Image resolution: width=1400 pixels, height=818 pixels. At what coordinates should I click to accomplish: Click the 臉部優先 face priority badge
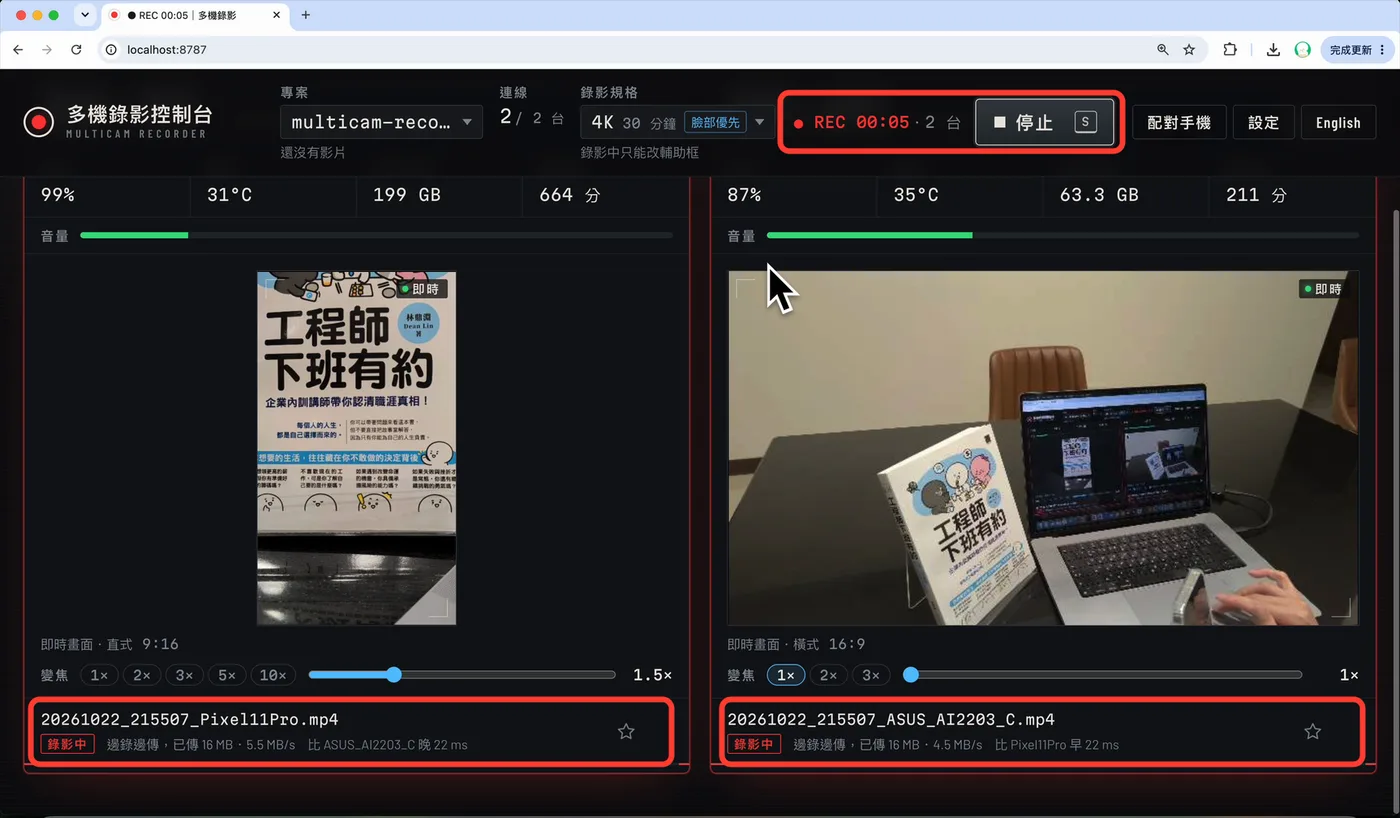tap(714, 122)
